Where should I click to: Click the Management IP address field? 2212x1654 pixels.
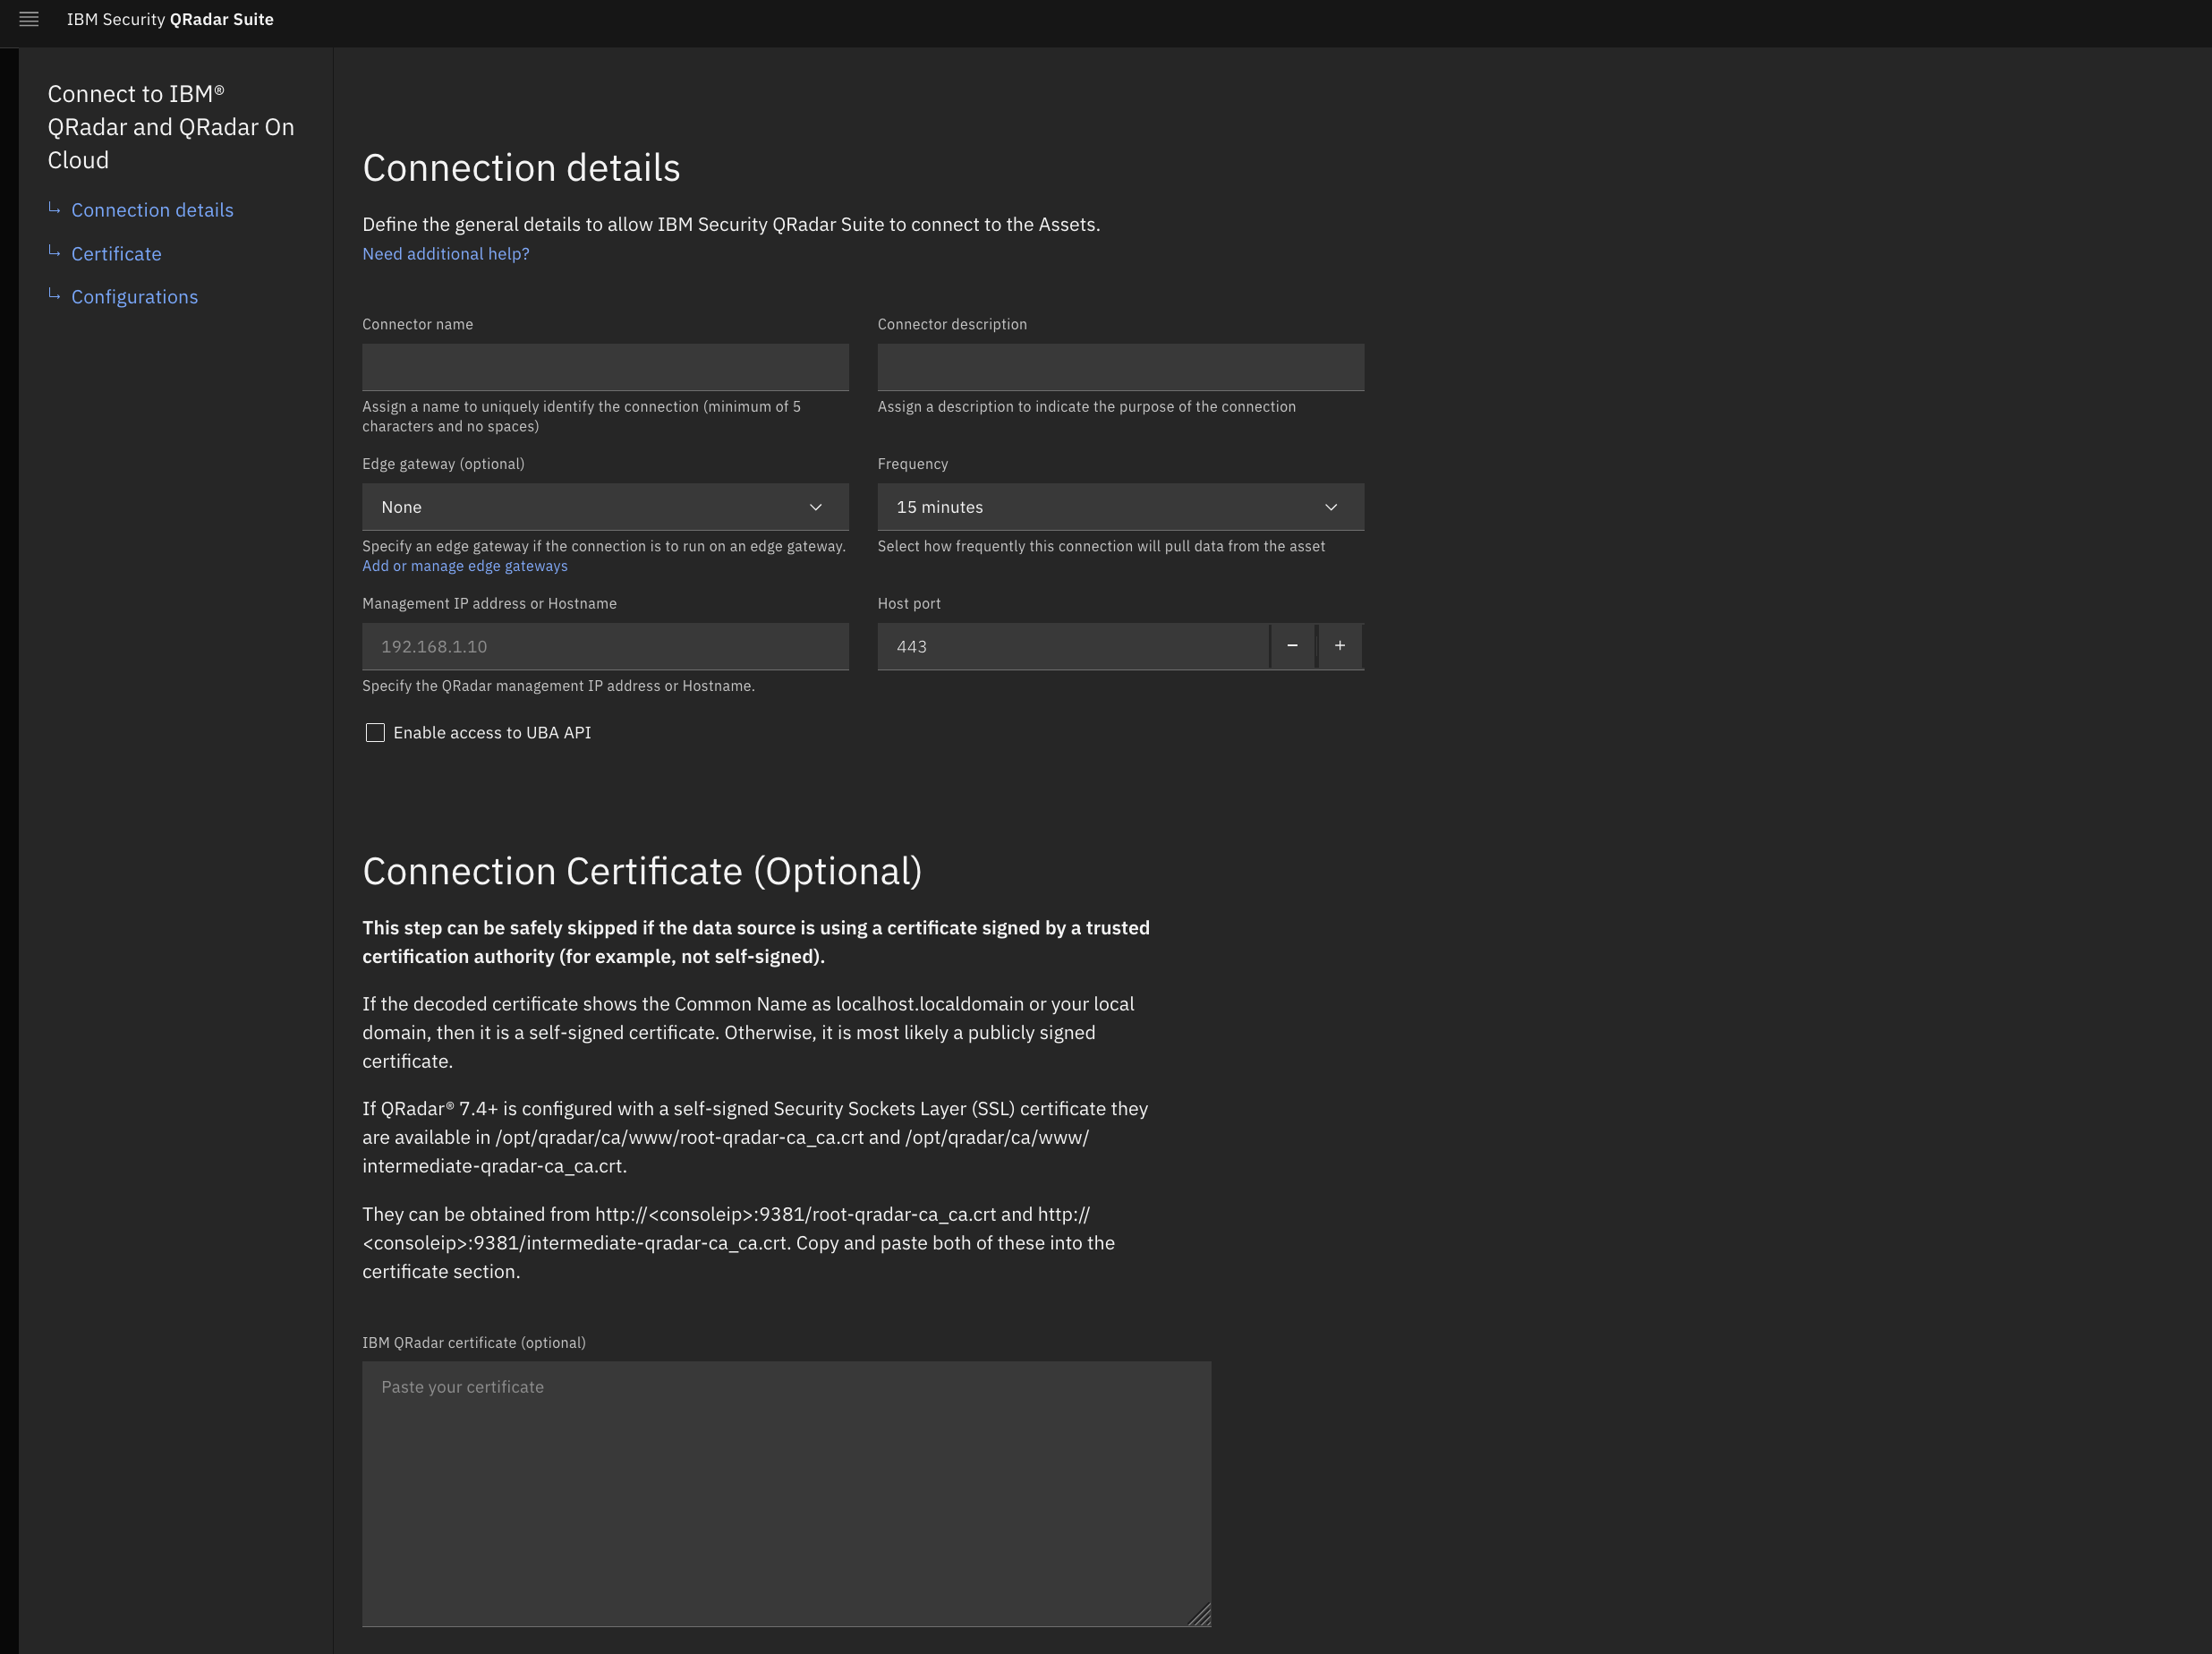(604, 646)
